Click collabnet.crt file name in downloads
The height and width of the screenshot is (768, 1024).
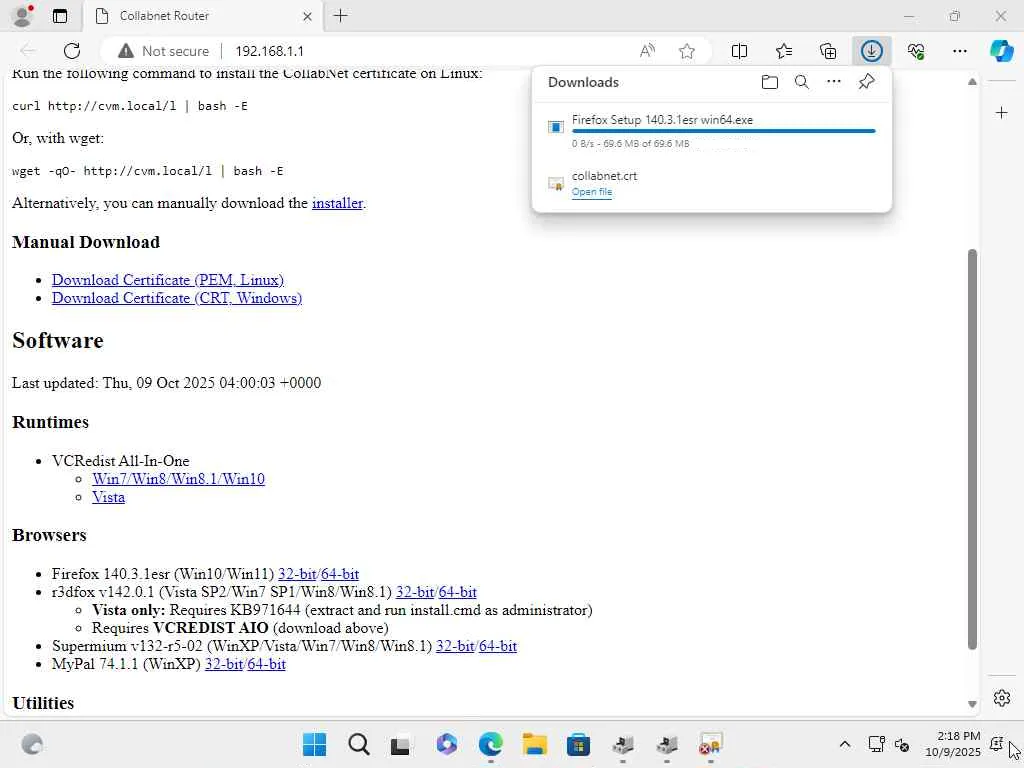tap(604, 176)
